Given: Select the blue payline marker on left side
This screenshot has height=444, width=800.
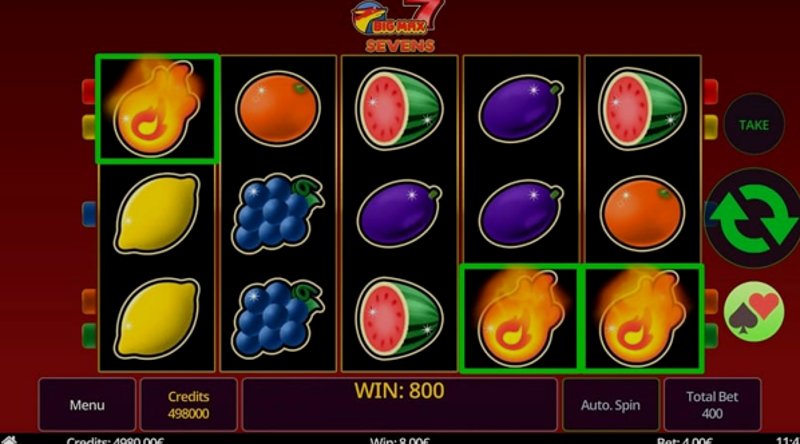Looking at the screenshot, I should 89,213.
